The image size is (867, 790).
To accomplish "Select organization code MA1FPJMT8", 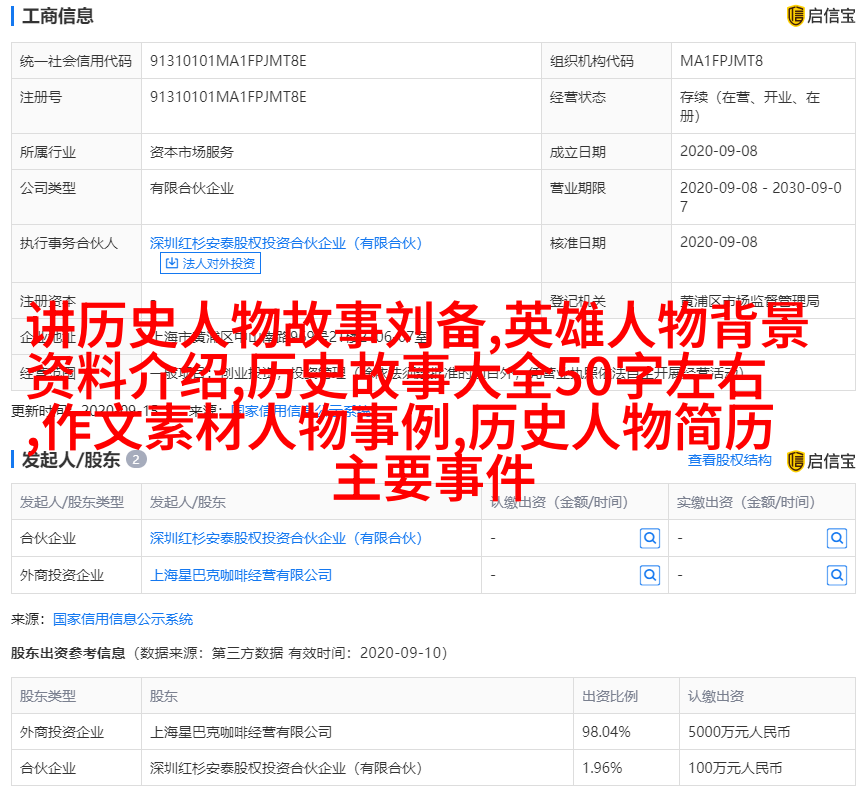I will (x=721, y=61).
